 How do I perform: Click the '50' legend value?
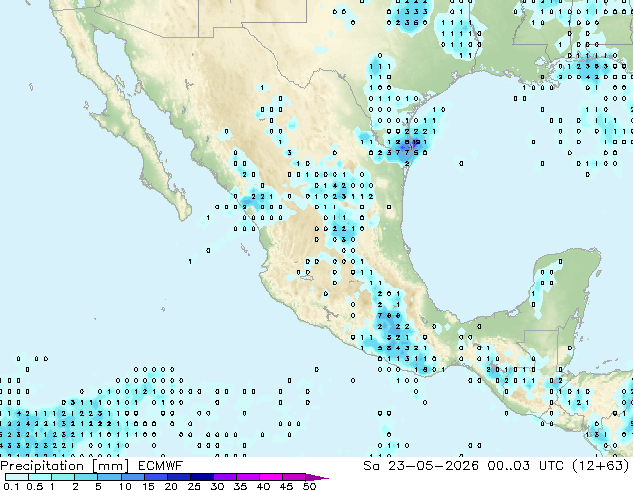309,486
